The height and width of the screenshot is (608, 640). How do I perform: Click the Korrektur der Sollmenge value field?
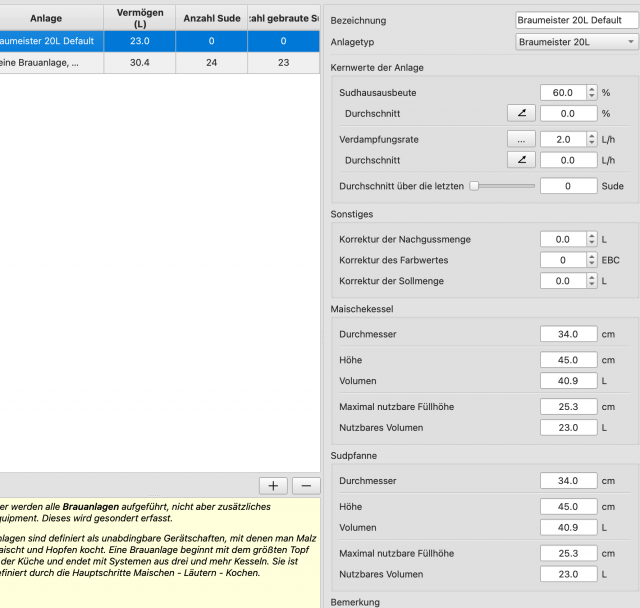click(x=563, y=281)
